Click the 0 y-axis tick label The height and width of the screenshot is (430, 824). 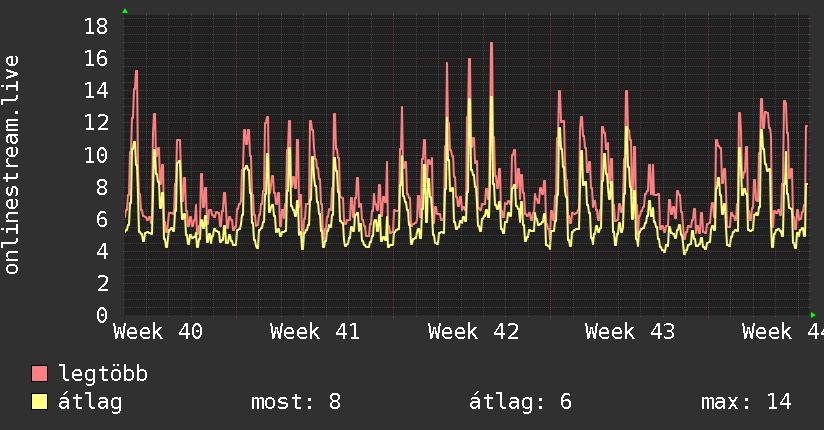coord(102,315)
